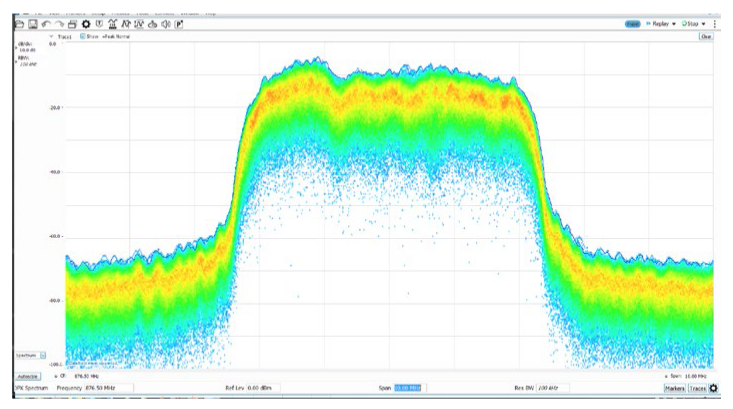The width and height of the screenshot is (733, 409).
Task: Toggle the Show trace checkbox
Action: 83,36
